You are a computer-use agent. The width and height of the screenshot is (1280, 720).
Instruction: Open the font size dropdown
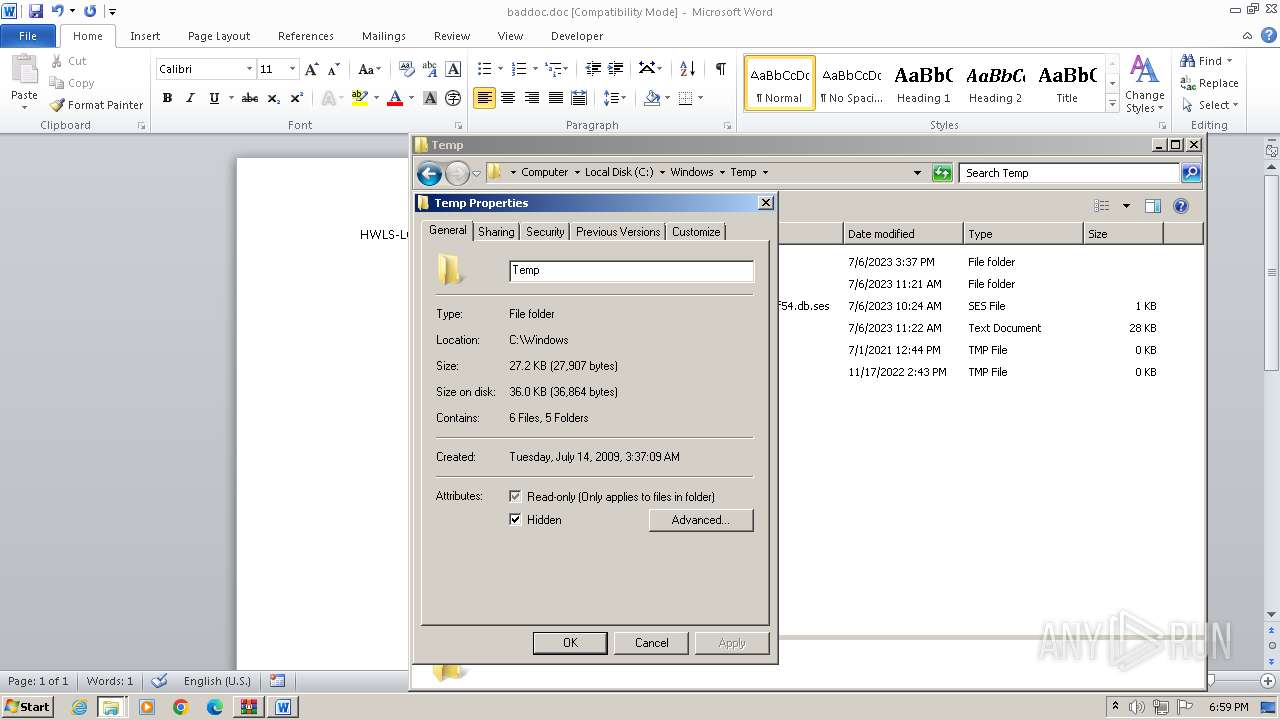tap(292, 69)
